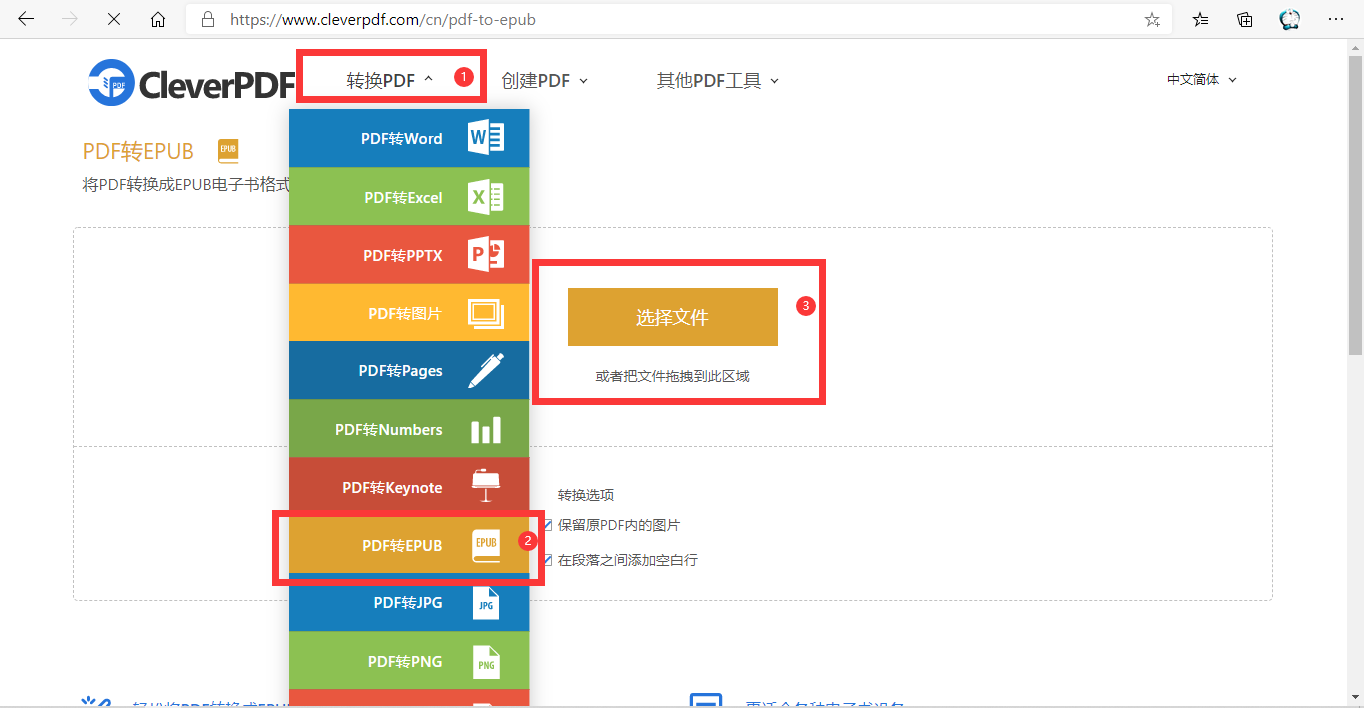View site security lock information
Screen dimensions: 1364x708
[208, 19]
